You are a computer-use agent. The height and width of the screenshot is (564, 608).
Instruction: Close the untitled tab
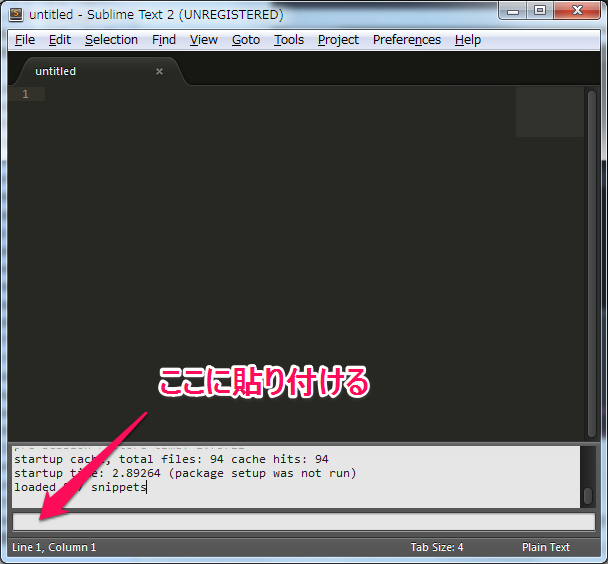[159, 71]
